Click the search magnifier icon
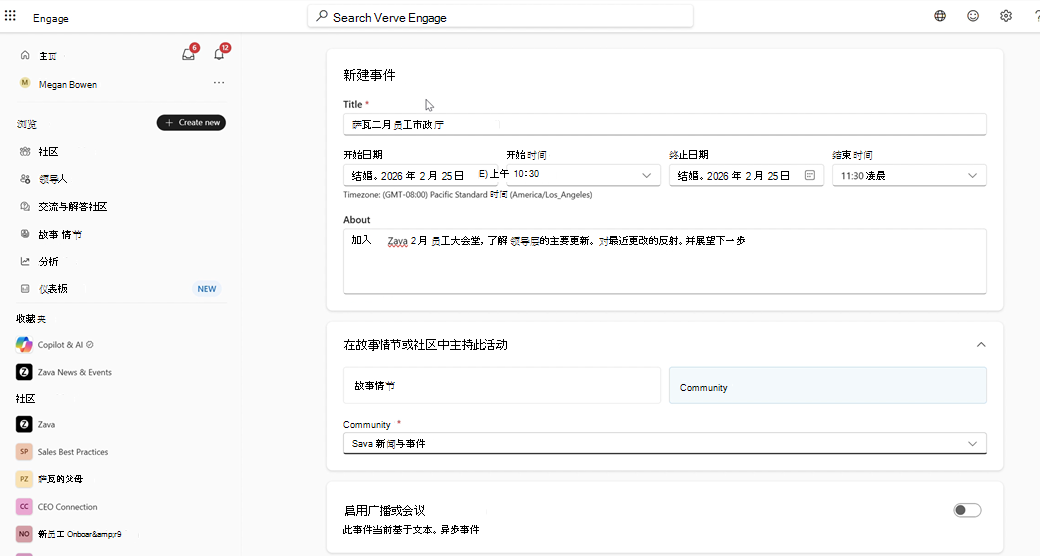The width and height of the screenshot is (1040, 556). (x=322, y=16)
